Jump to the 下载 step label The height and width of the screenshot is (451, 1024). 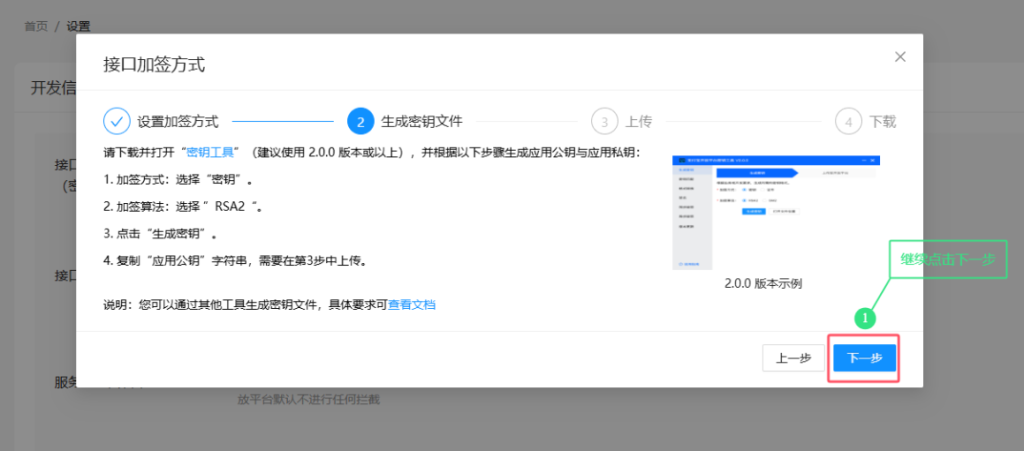tap(883, 122)
